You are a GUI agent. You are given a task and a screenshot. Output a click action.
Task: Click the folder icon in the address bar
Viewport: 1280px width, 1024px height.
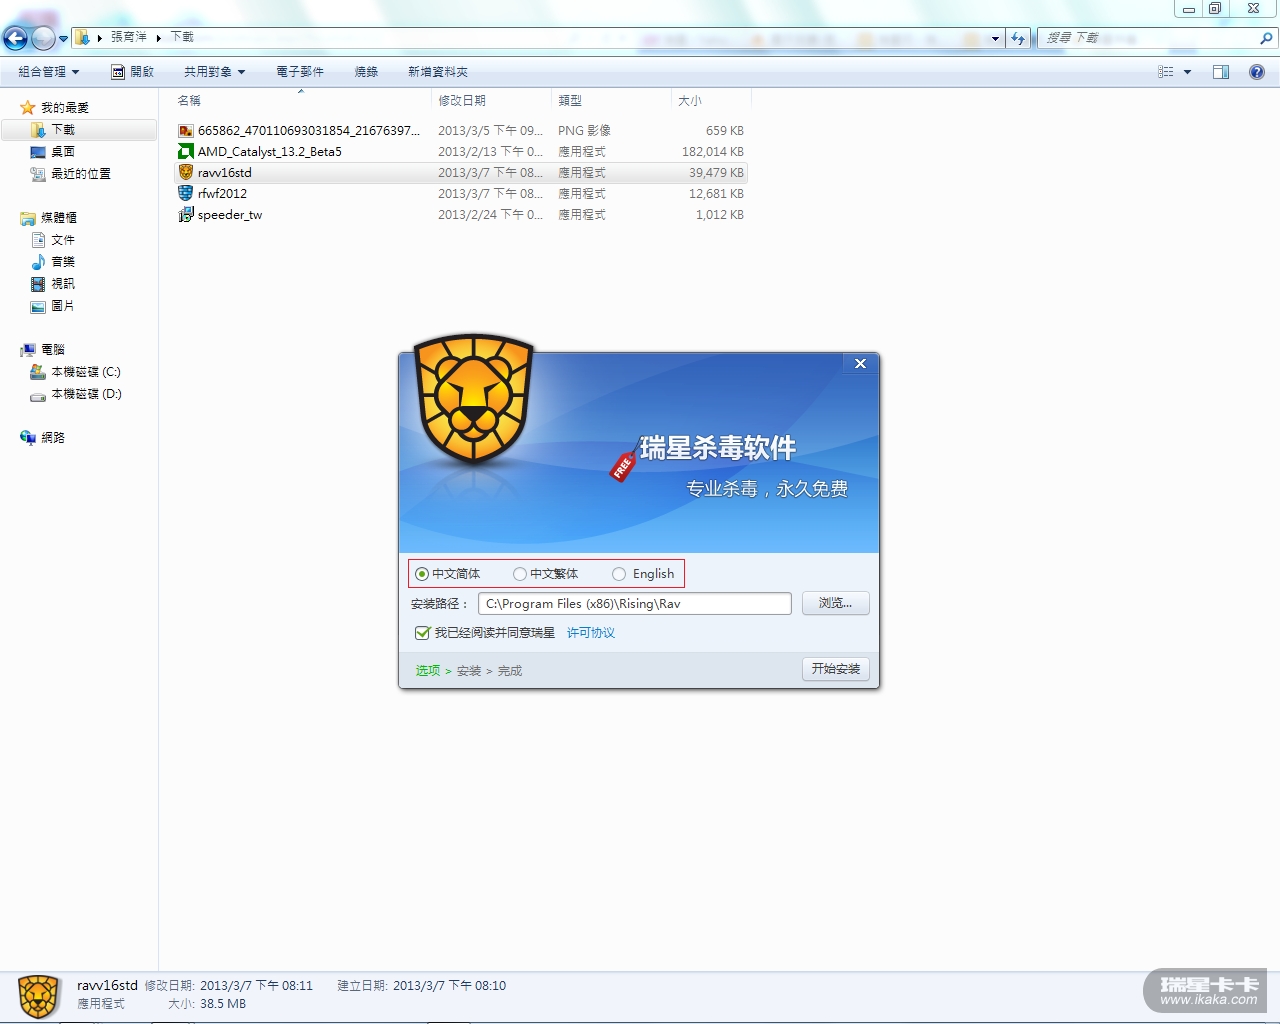click(83, 38)
